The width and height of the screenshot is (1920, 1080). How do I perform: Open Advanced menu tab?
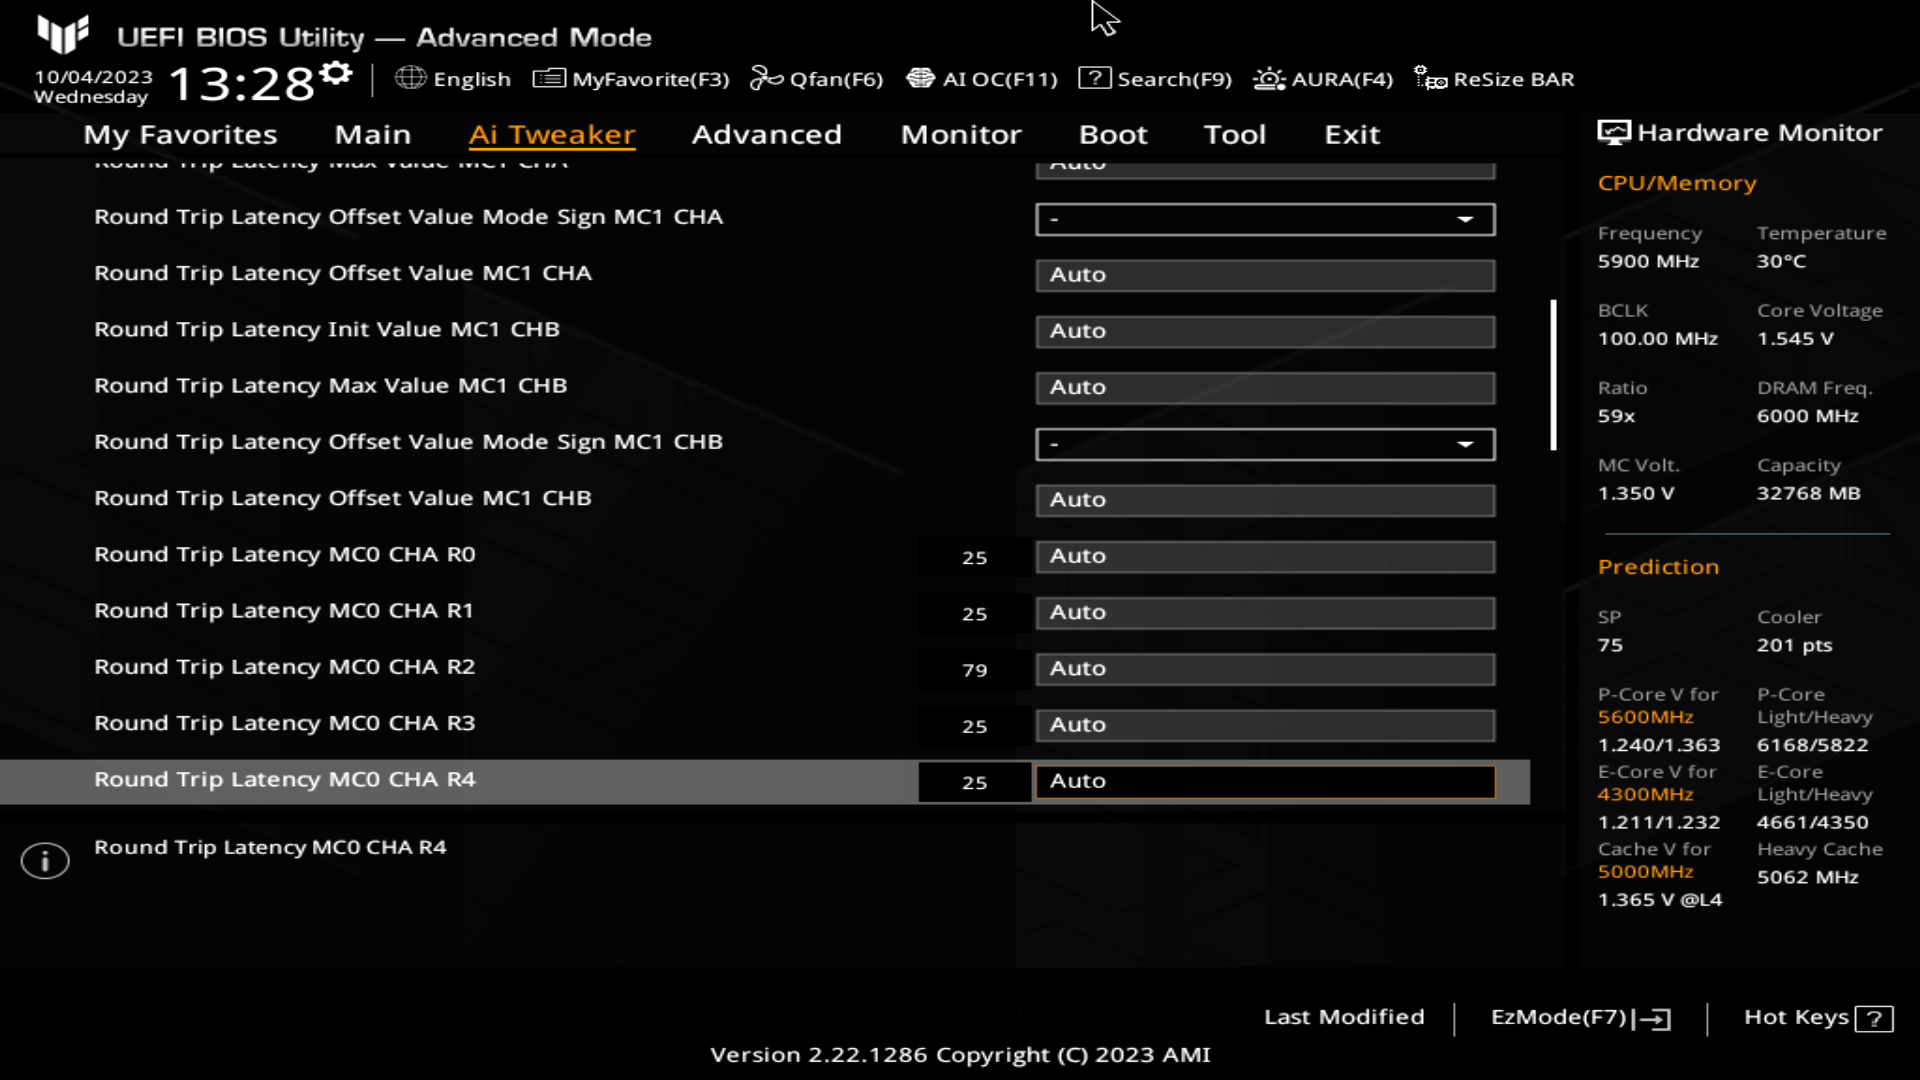pos(767,133)
